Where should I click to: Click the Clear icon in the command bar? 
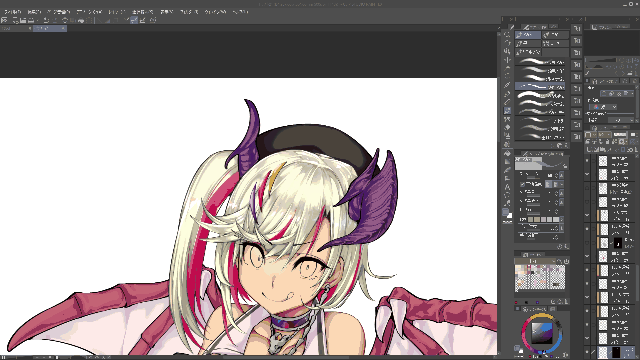tap(64, 20)
